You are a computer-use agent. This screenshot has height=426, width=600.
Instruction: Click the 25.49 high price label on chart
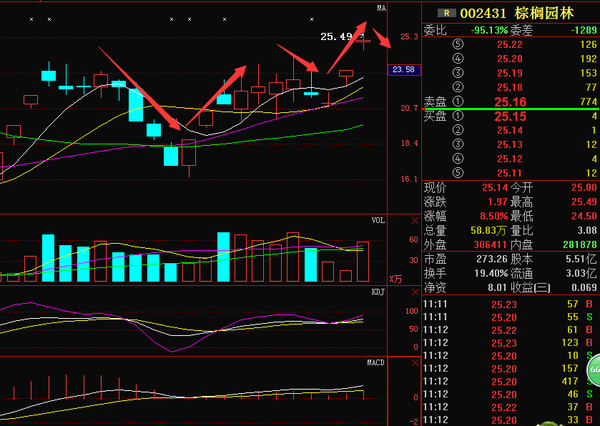[x=336, y=37]
